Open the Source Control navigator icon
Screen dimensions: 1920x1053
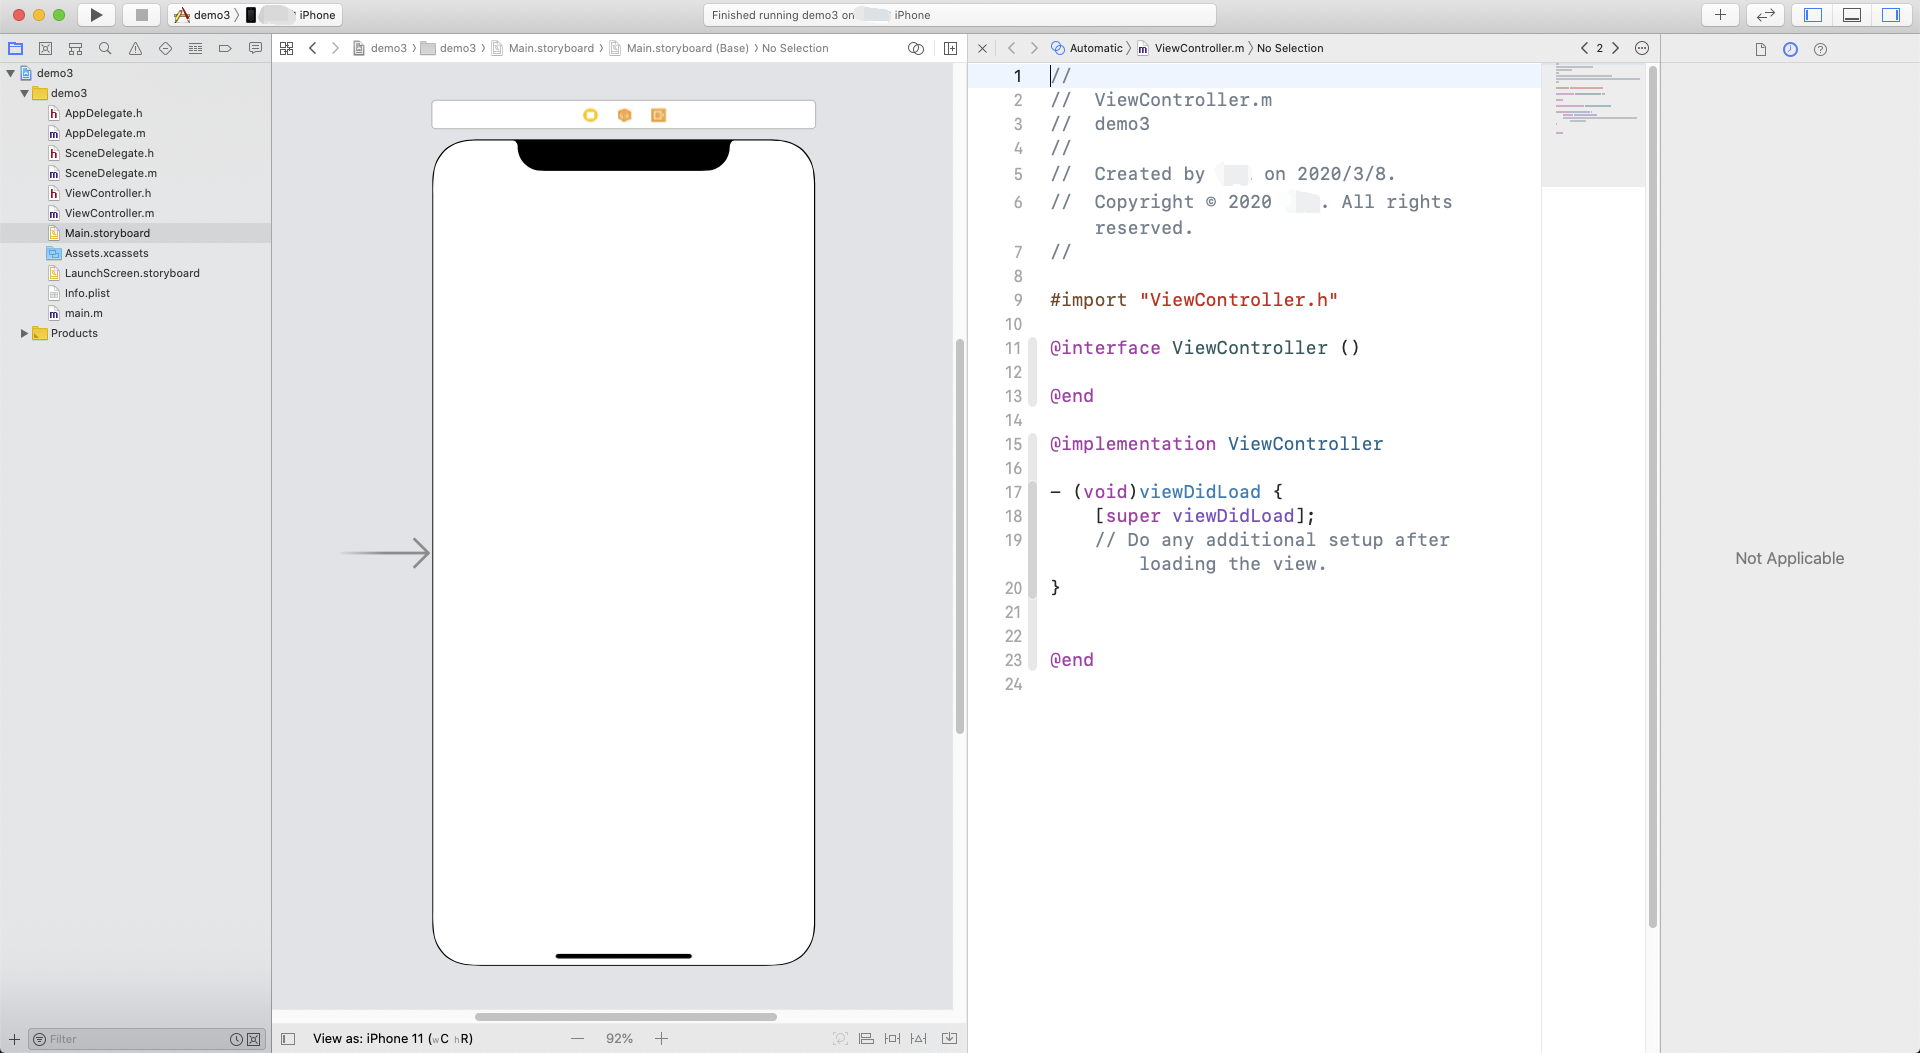(x=45, y=48)
